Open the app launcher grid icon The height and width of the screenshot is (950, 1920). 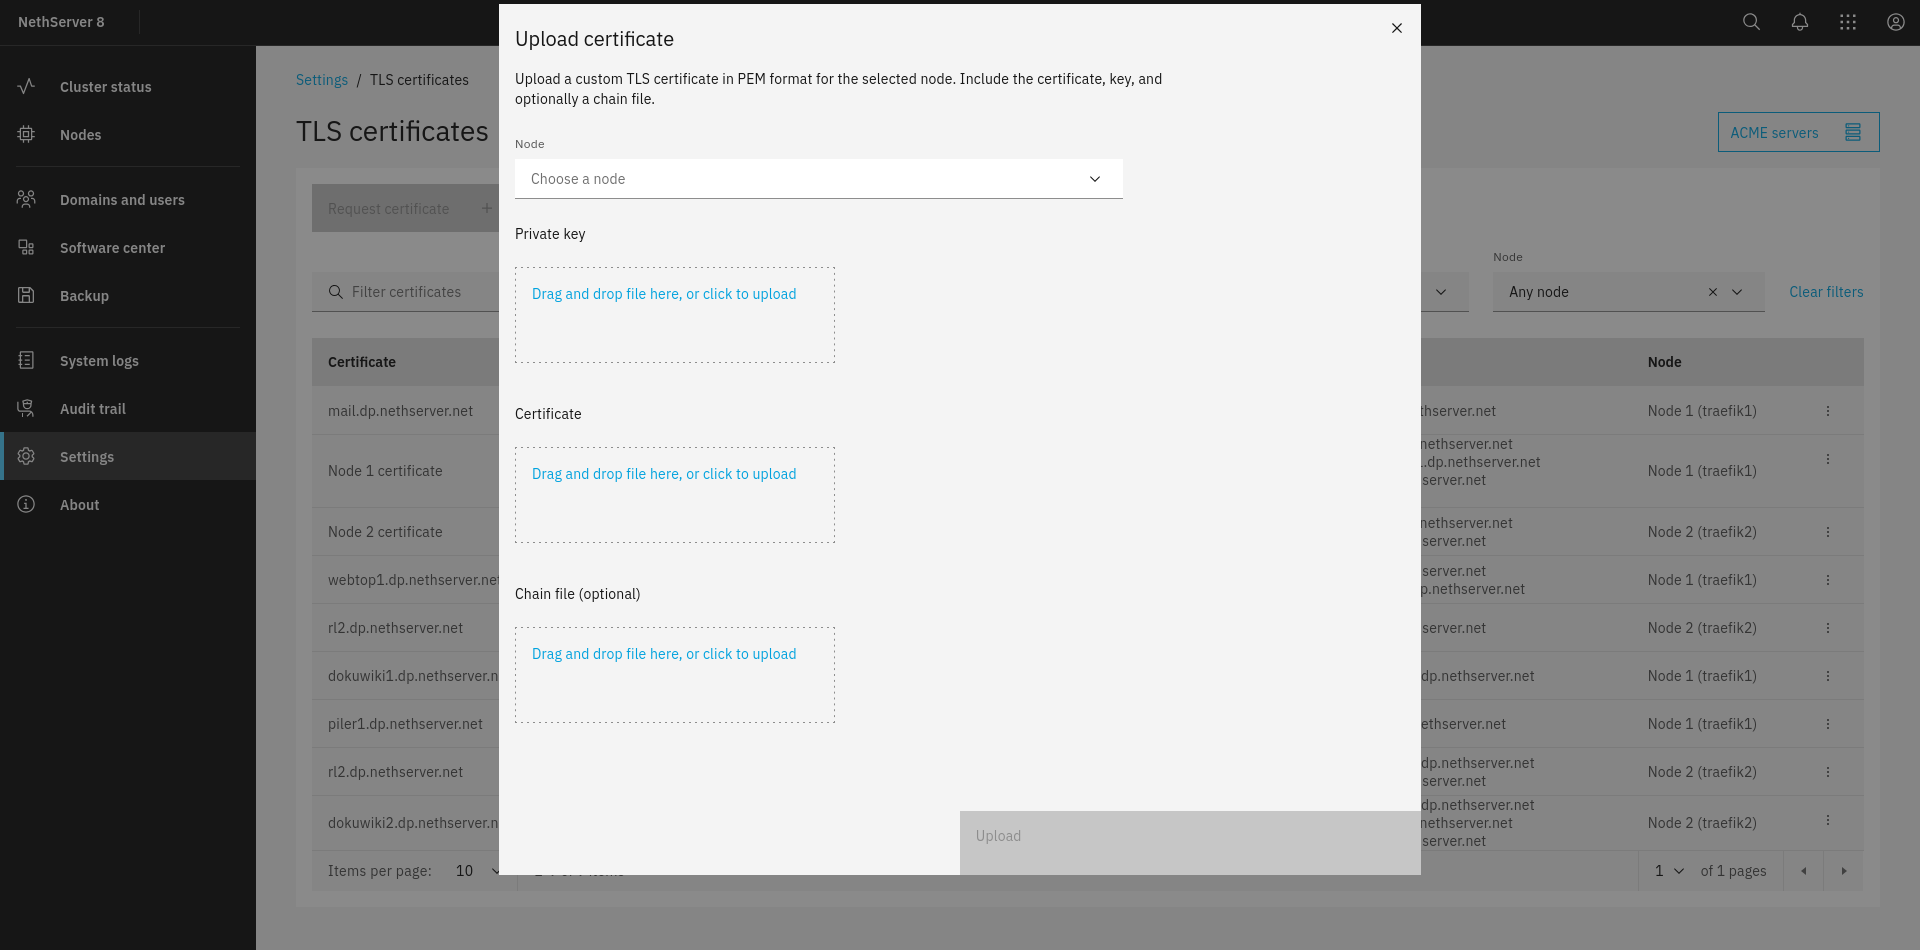tap(1847, 22)
